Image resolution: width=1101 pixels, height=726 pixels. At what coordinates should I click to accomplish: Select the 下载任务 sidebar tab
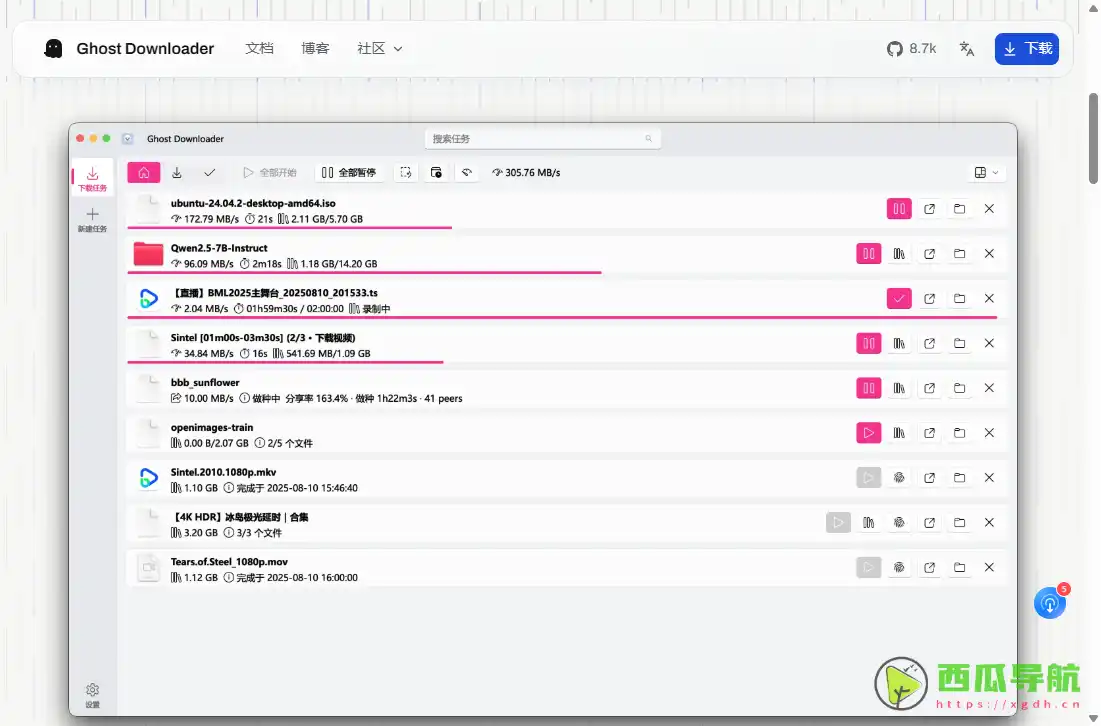point(92,178)
